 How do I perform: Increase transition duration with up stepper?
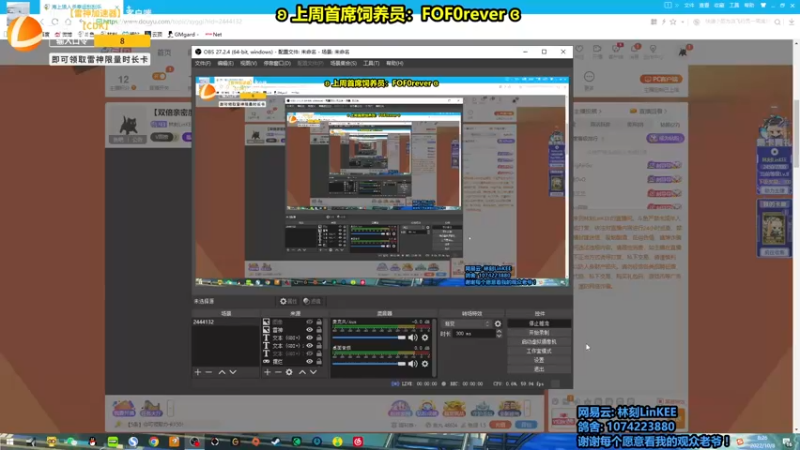499,332
